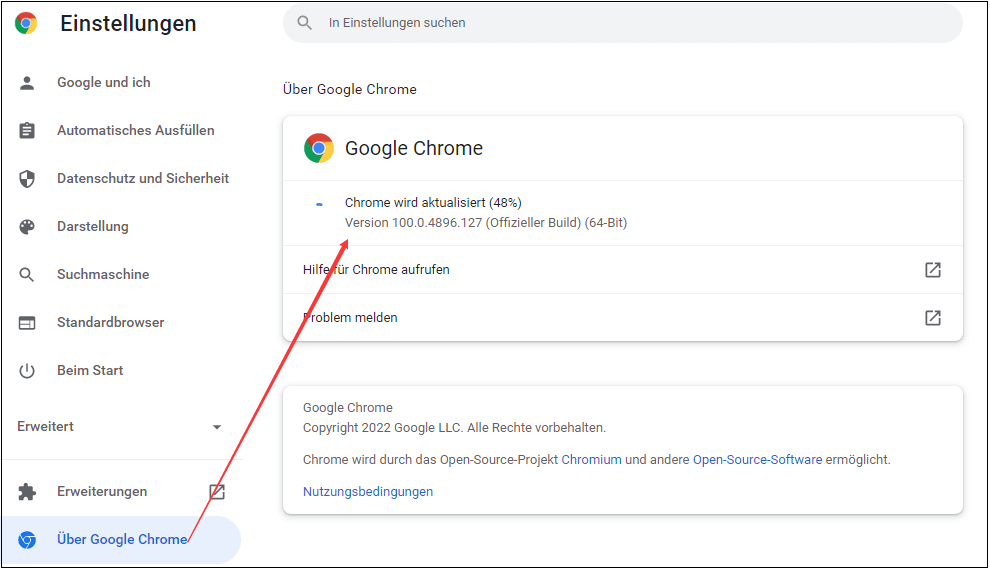Click the update progress spinner icon
The image size is (990, 569).
319,204
